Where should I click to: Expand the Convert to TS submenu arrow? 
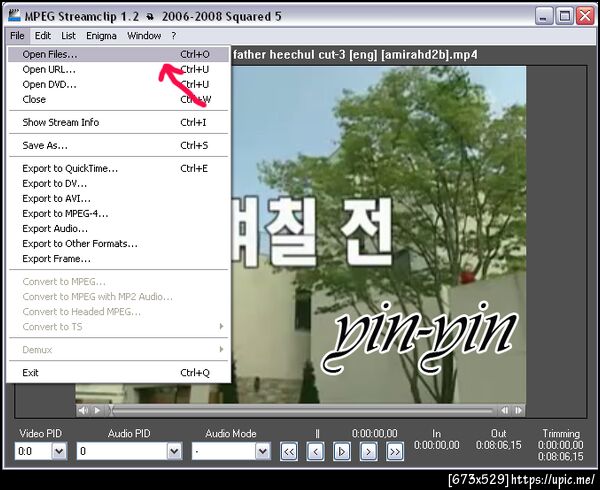[x=221, y=327]
